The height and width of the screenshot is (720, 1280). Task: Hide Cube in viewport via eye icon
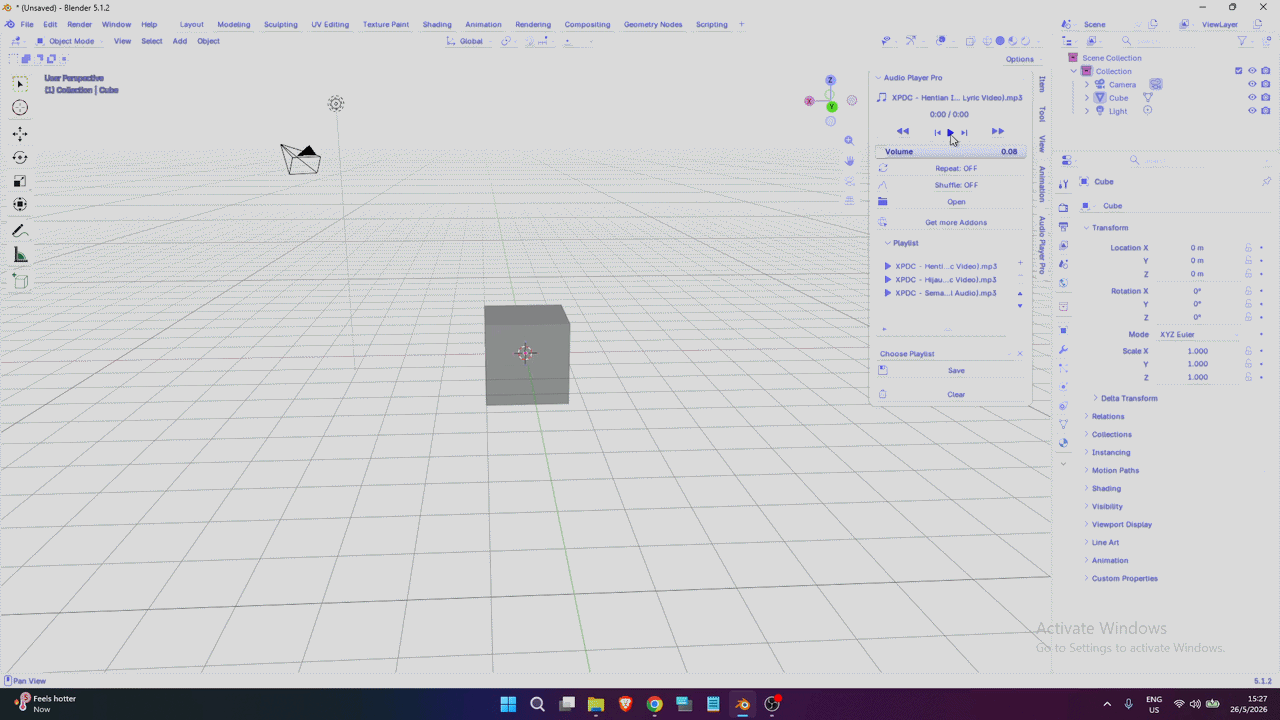tap(1252, 98)
